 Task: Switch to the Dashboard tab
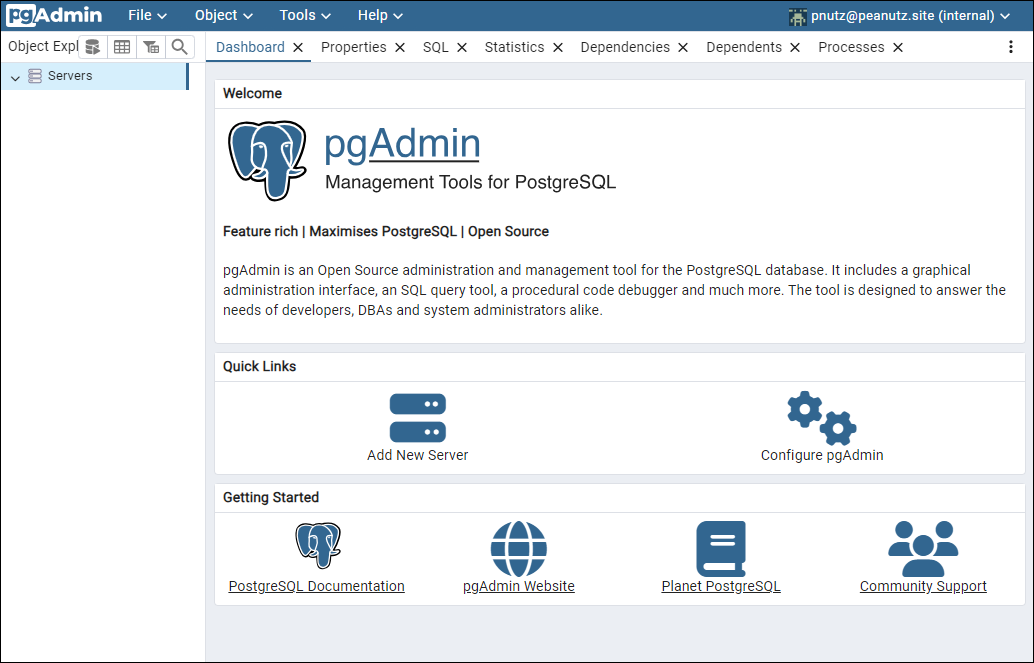tap(251, 47)
